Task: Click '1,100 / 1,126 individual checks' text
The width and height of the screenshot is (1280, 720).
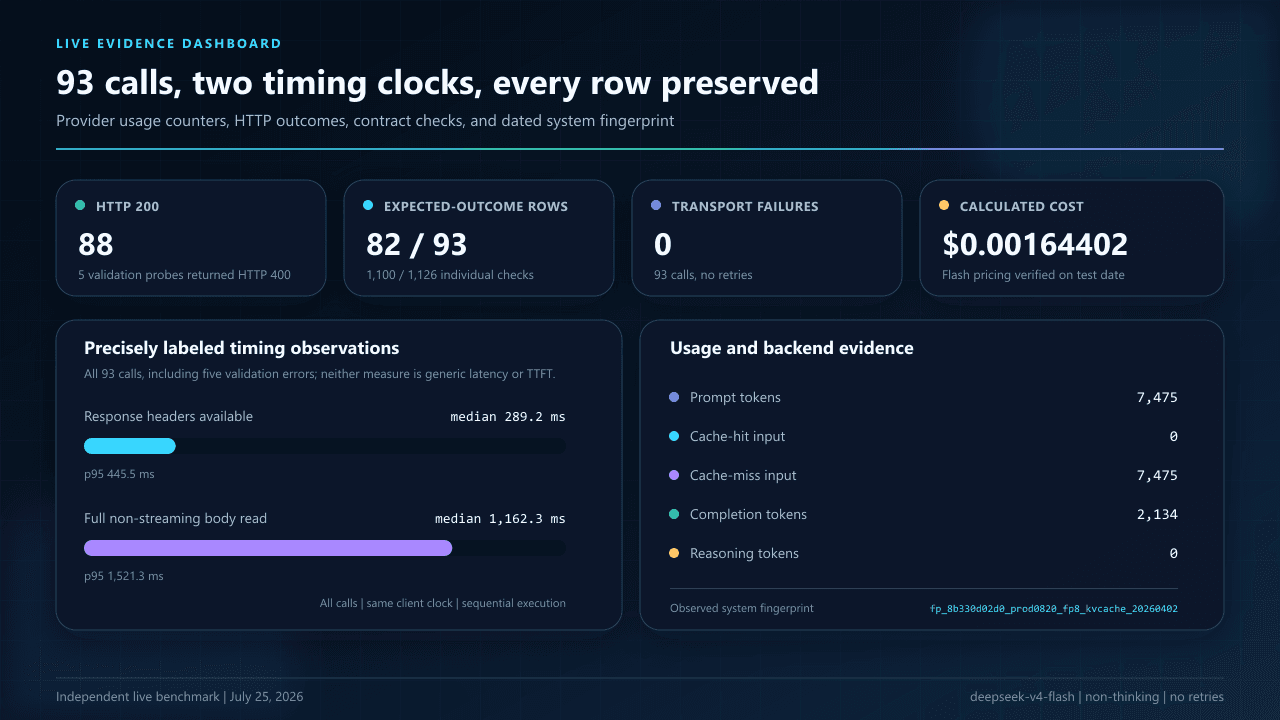Action: 450,274
